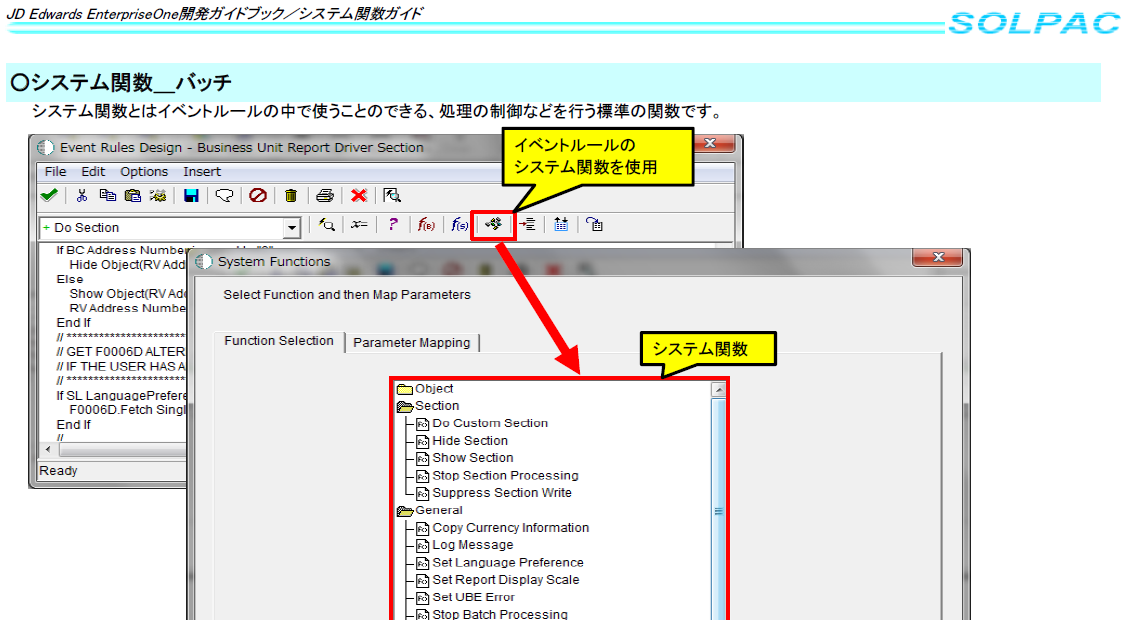Click the blue Save floppy icon

click(x=191, y=195)
